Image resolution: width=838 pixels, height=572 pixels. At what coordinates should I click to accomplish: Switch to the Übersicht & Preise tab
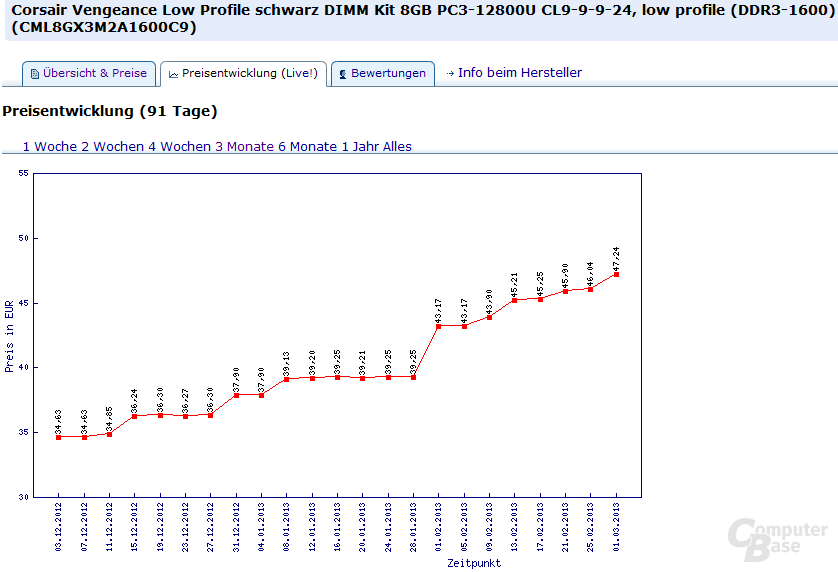95,73
